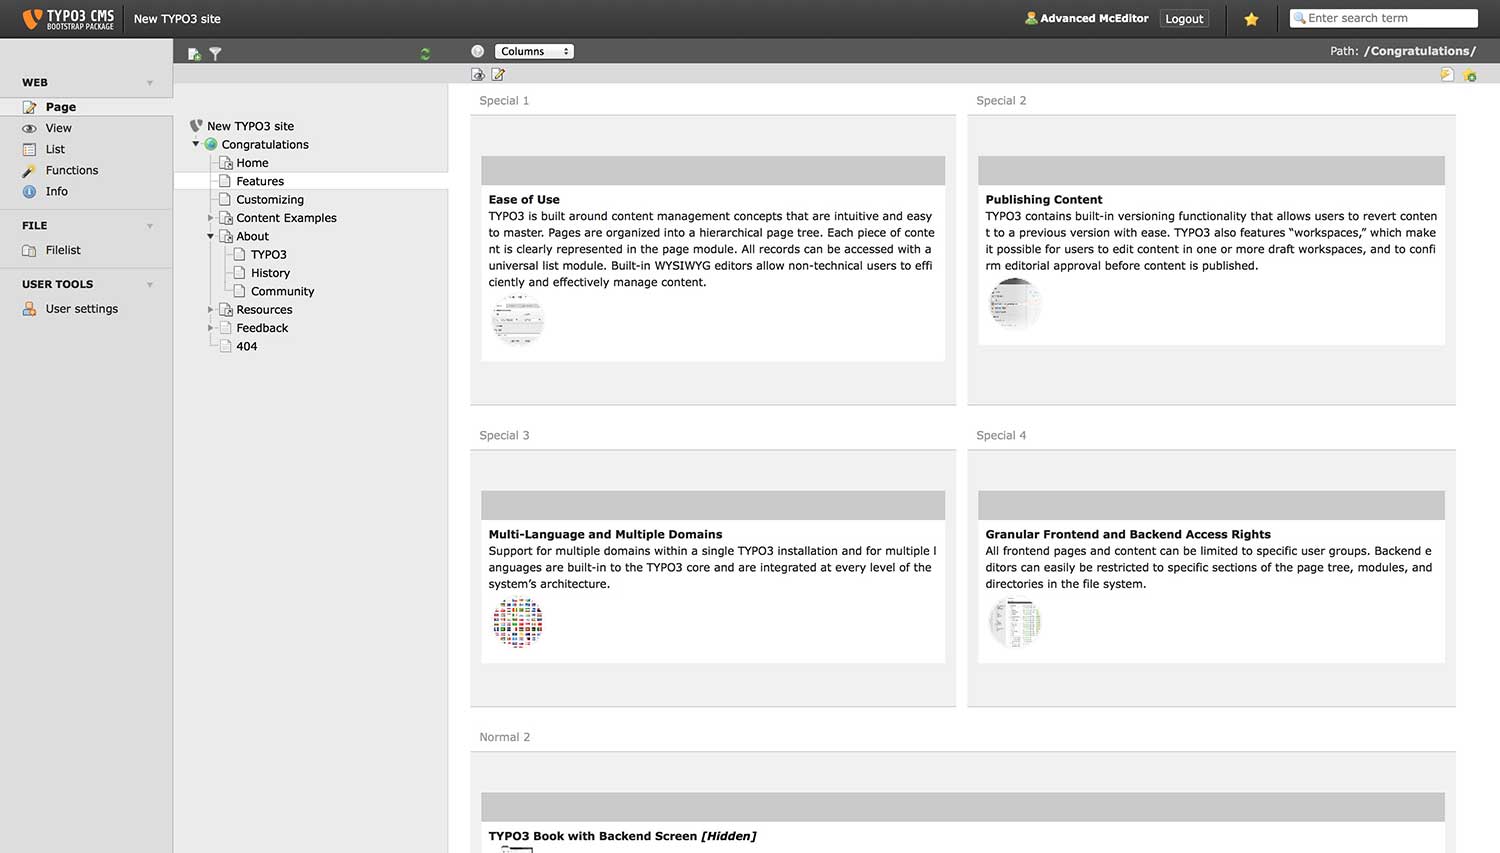The image size is (1500, 853).
Task: Click the edit page properties icon
Action: [x=498, y=74]
